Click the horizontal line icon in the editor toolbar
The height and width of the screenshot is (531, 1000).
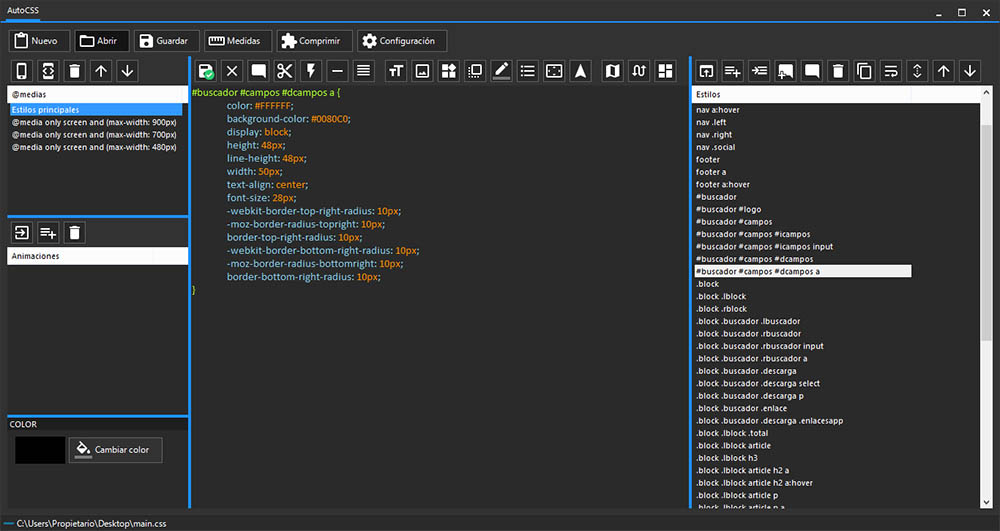337,71
